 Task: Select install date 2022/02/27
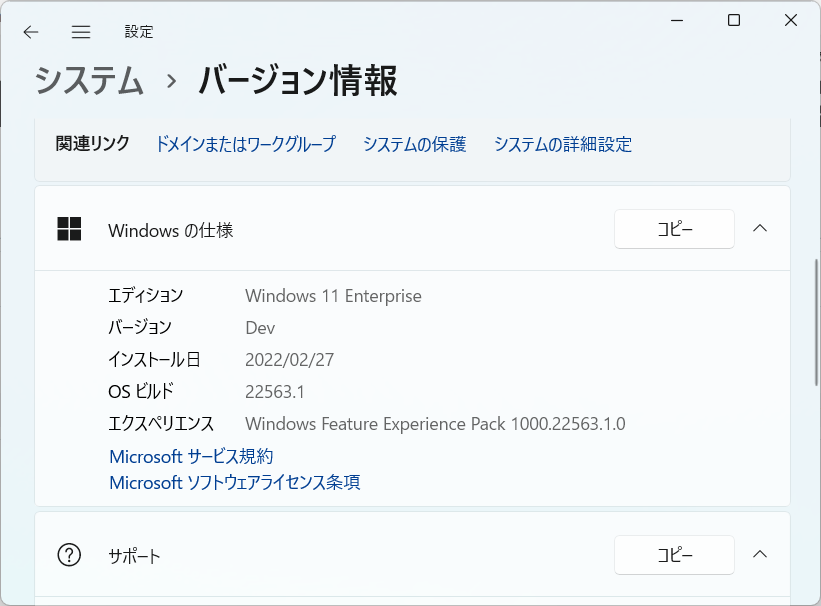pos(290,360)
